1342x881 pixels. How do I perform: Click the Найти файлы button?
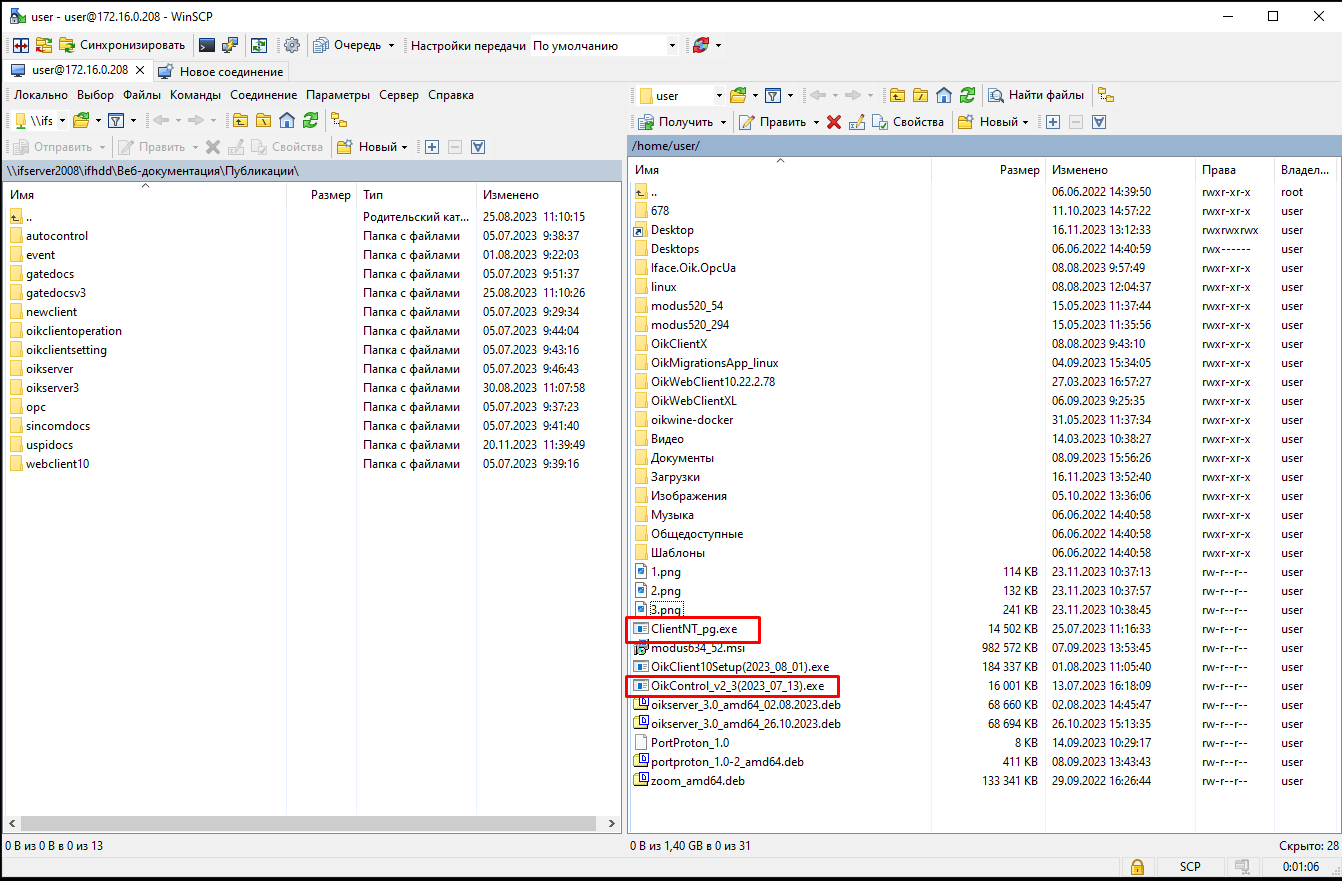click(x=1036, y=95)
